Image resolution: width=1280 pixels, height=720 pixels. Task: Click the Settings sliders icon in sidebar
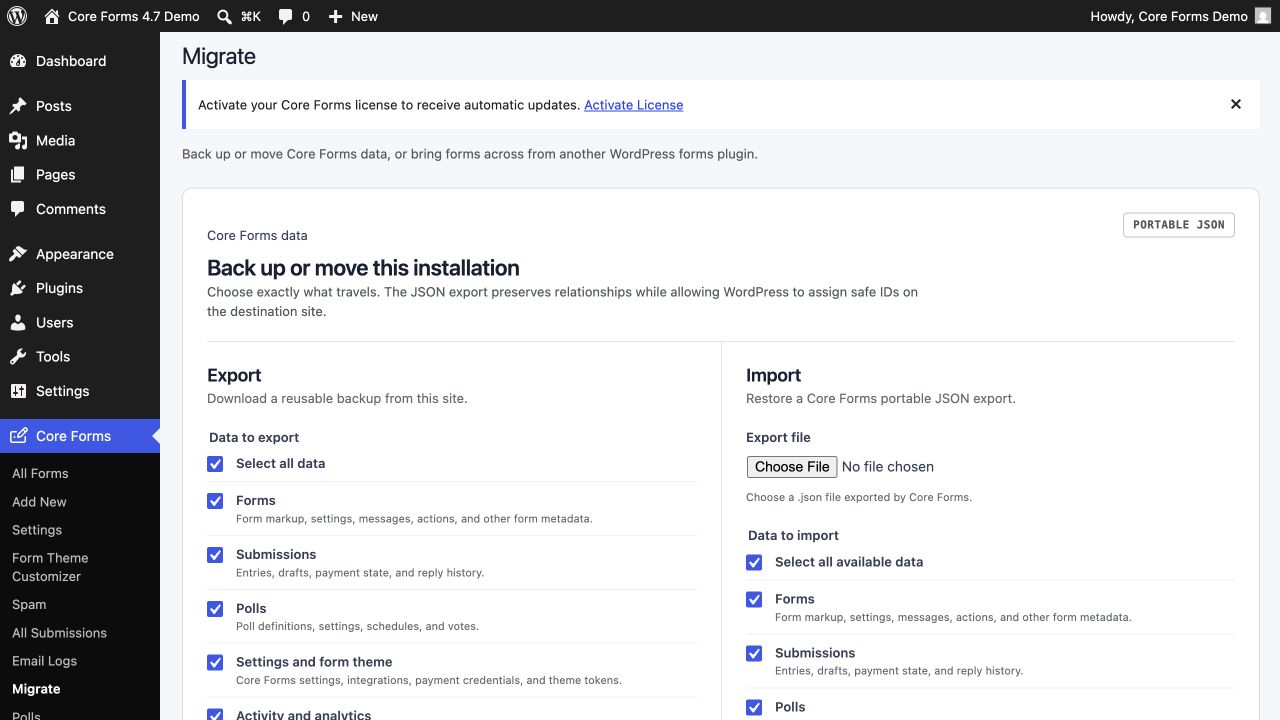18,391
